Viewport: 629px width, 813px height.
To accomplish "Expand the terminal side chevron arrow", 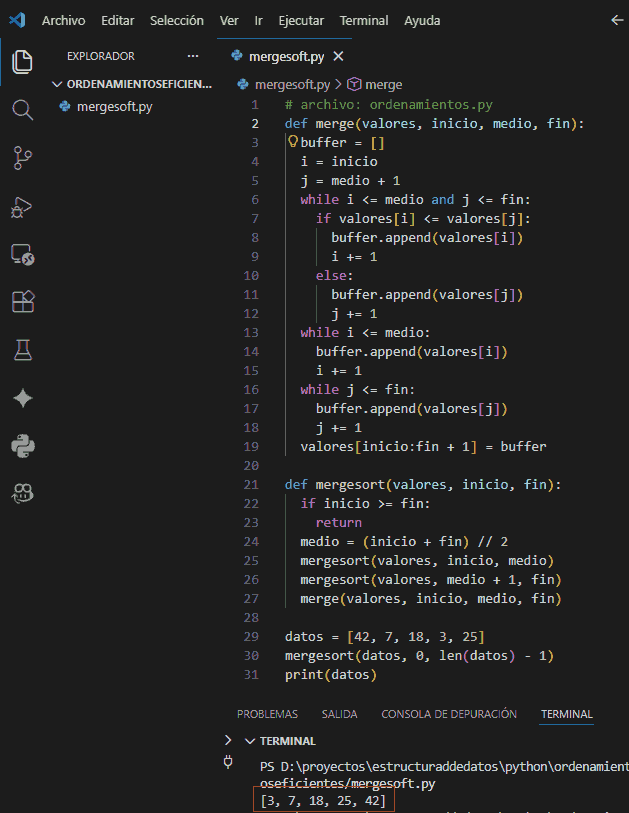I will pyautogui.click(x=228, y=740).
